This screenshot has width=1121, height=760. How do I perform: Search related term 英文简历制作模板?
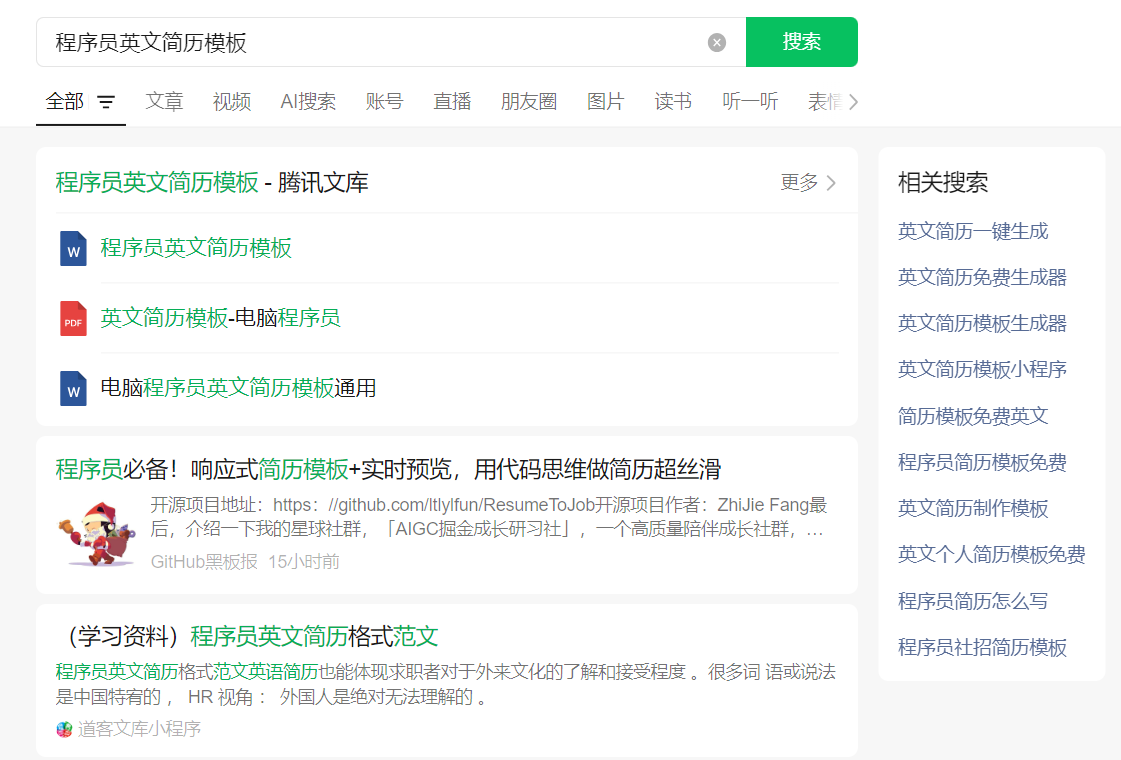tap(973, 508)
